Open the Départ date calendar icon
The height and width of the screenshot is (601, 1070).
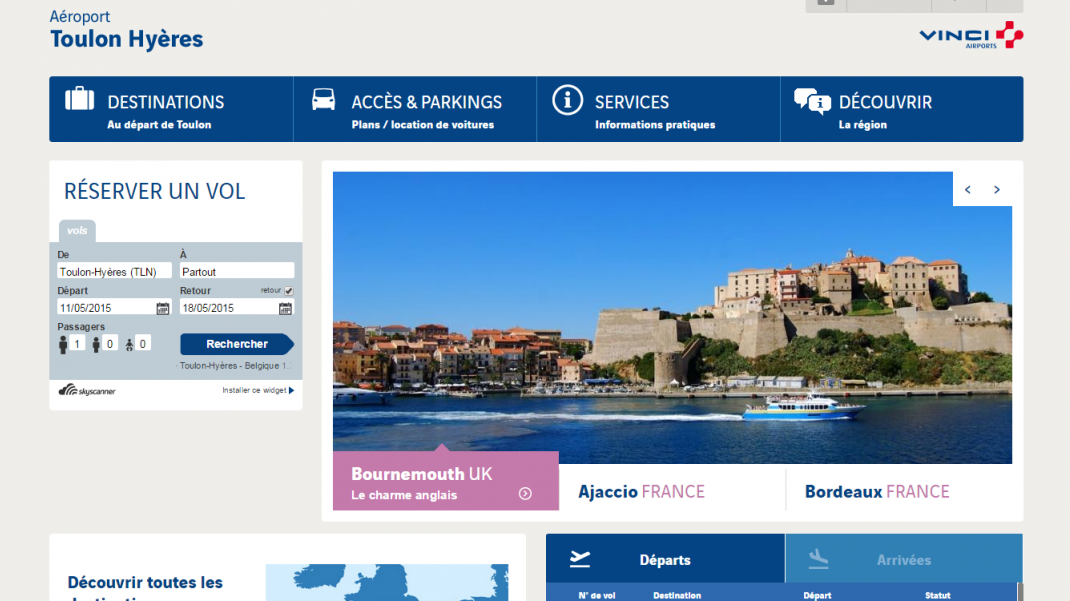coord(163,308)
